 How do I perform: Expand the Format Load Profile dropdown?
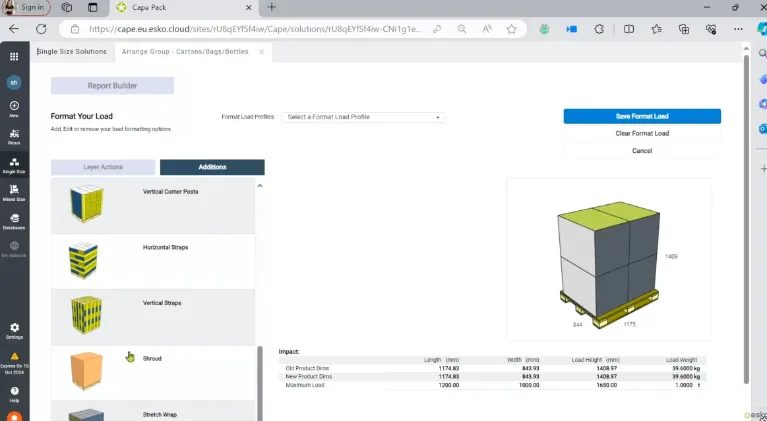point(363,117)
